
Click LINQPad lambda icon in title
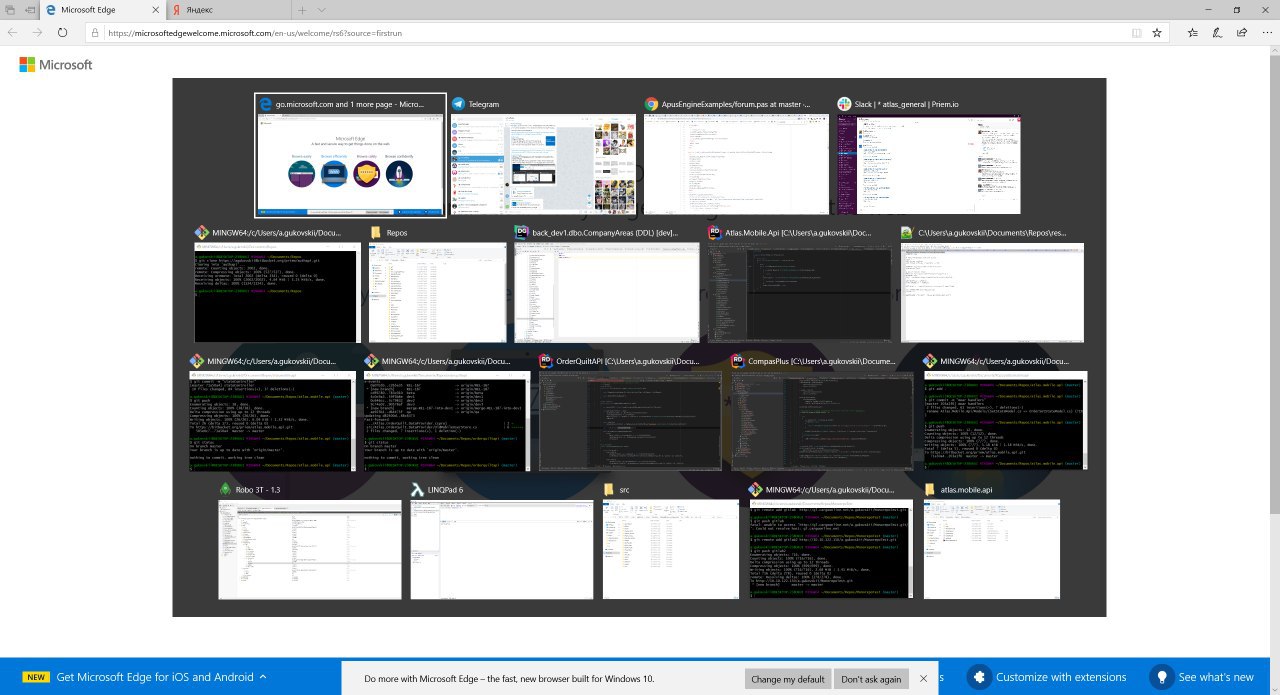point(417,490)
